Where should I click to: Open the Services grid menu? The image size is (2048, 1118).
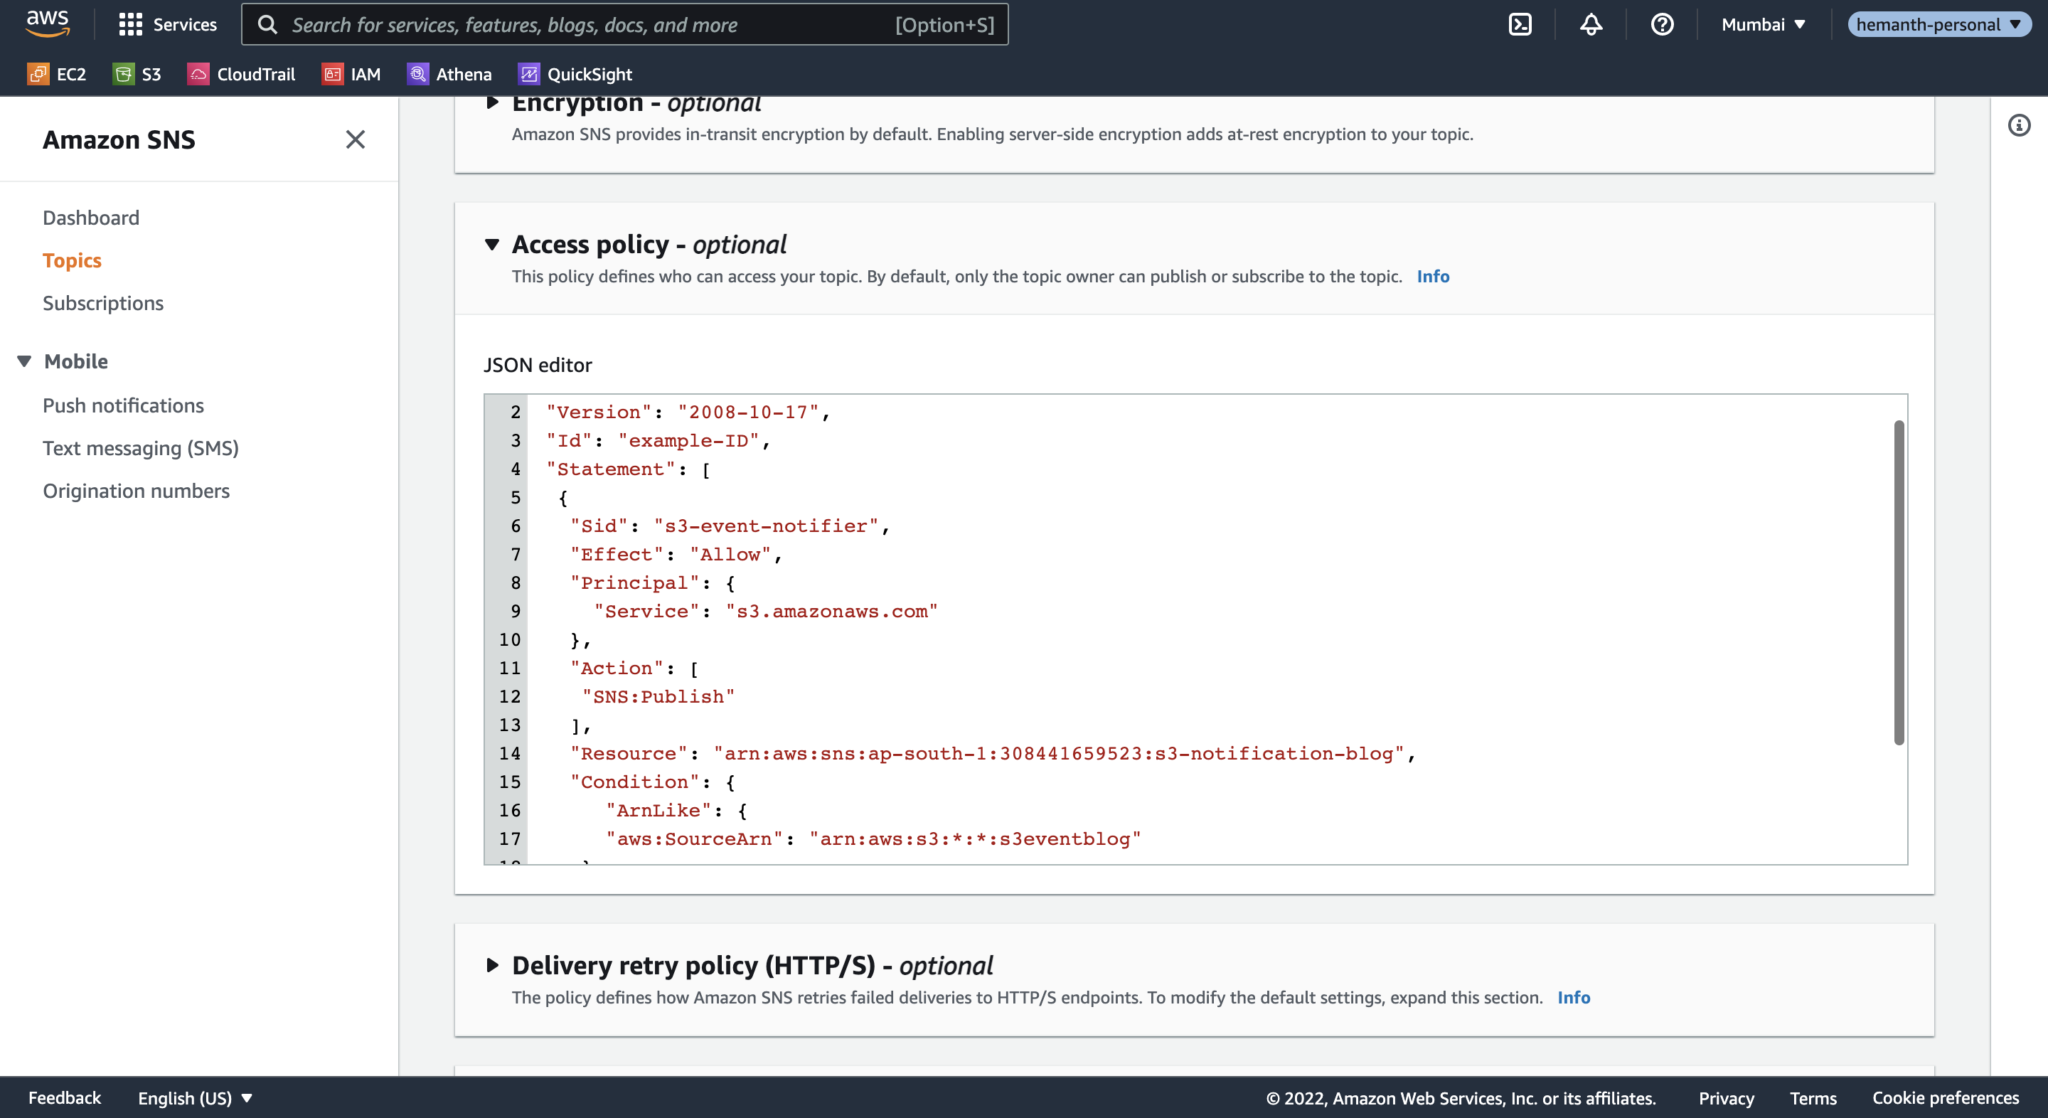[167, 24]
